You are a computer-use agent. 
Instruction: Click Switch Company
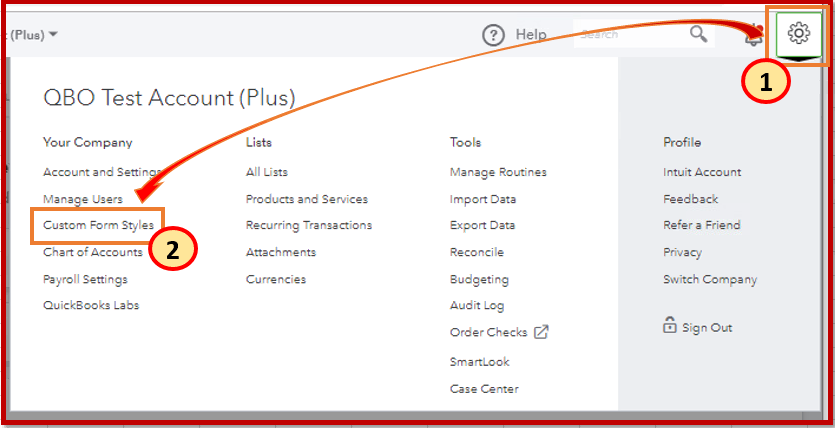pos(709,279)
